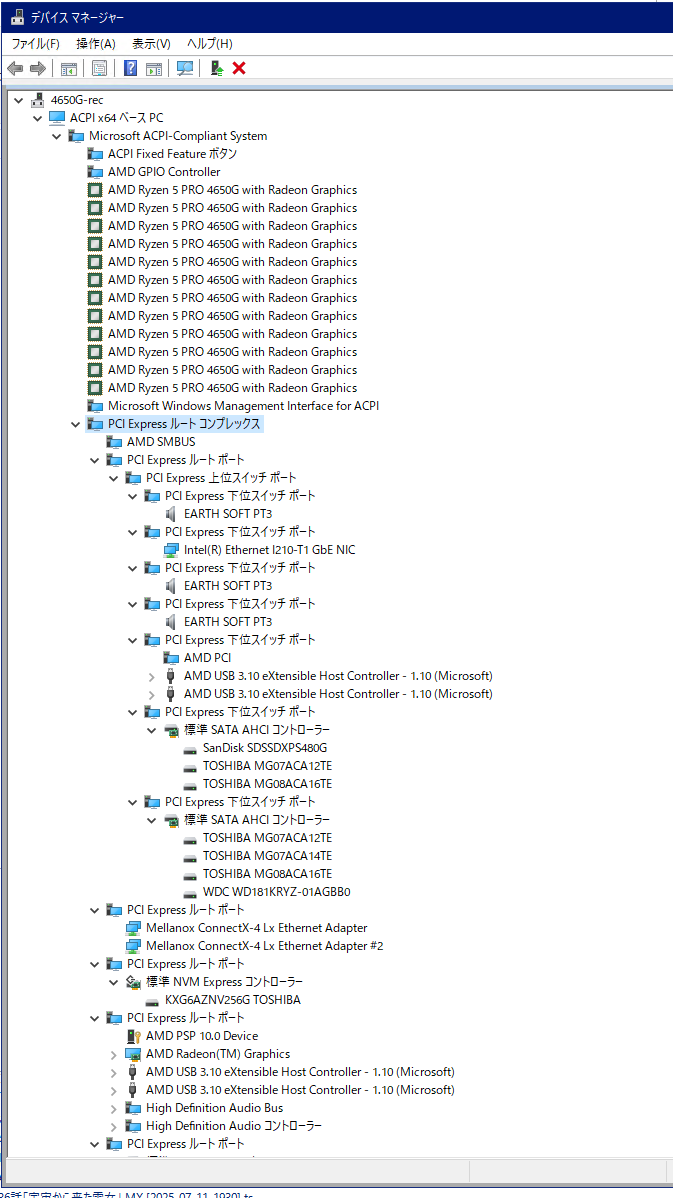Toggle the console tree show/hide toolbar icon
This screenshot has width=673, height=1198.
point(69,69)
